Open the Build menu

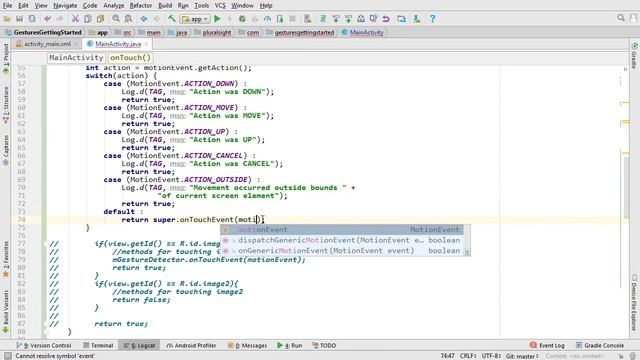point(165,5)
